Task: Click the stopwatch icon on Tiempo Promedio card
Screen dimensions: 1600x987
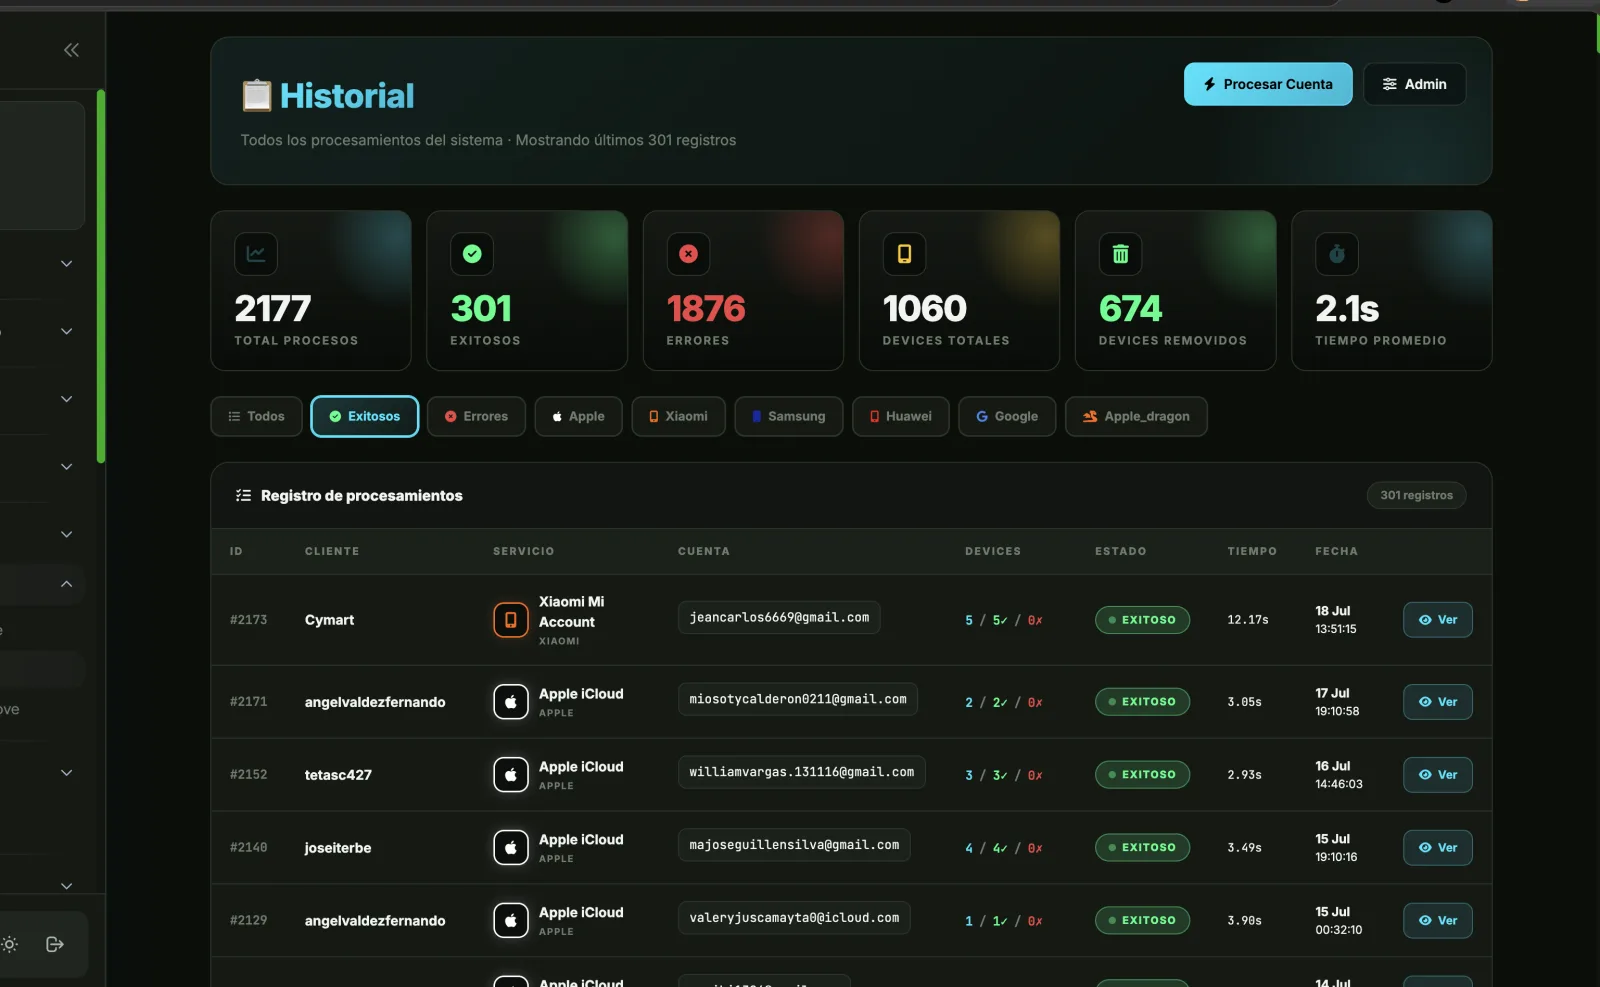Action: (1337, 254)
